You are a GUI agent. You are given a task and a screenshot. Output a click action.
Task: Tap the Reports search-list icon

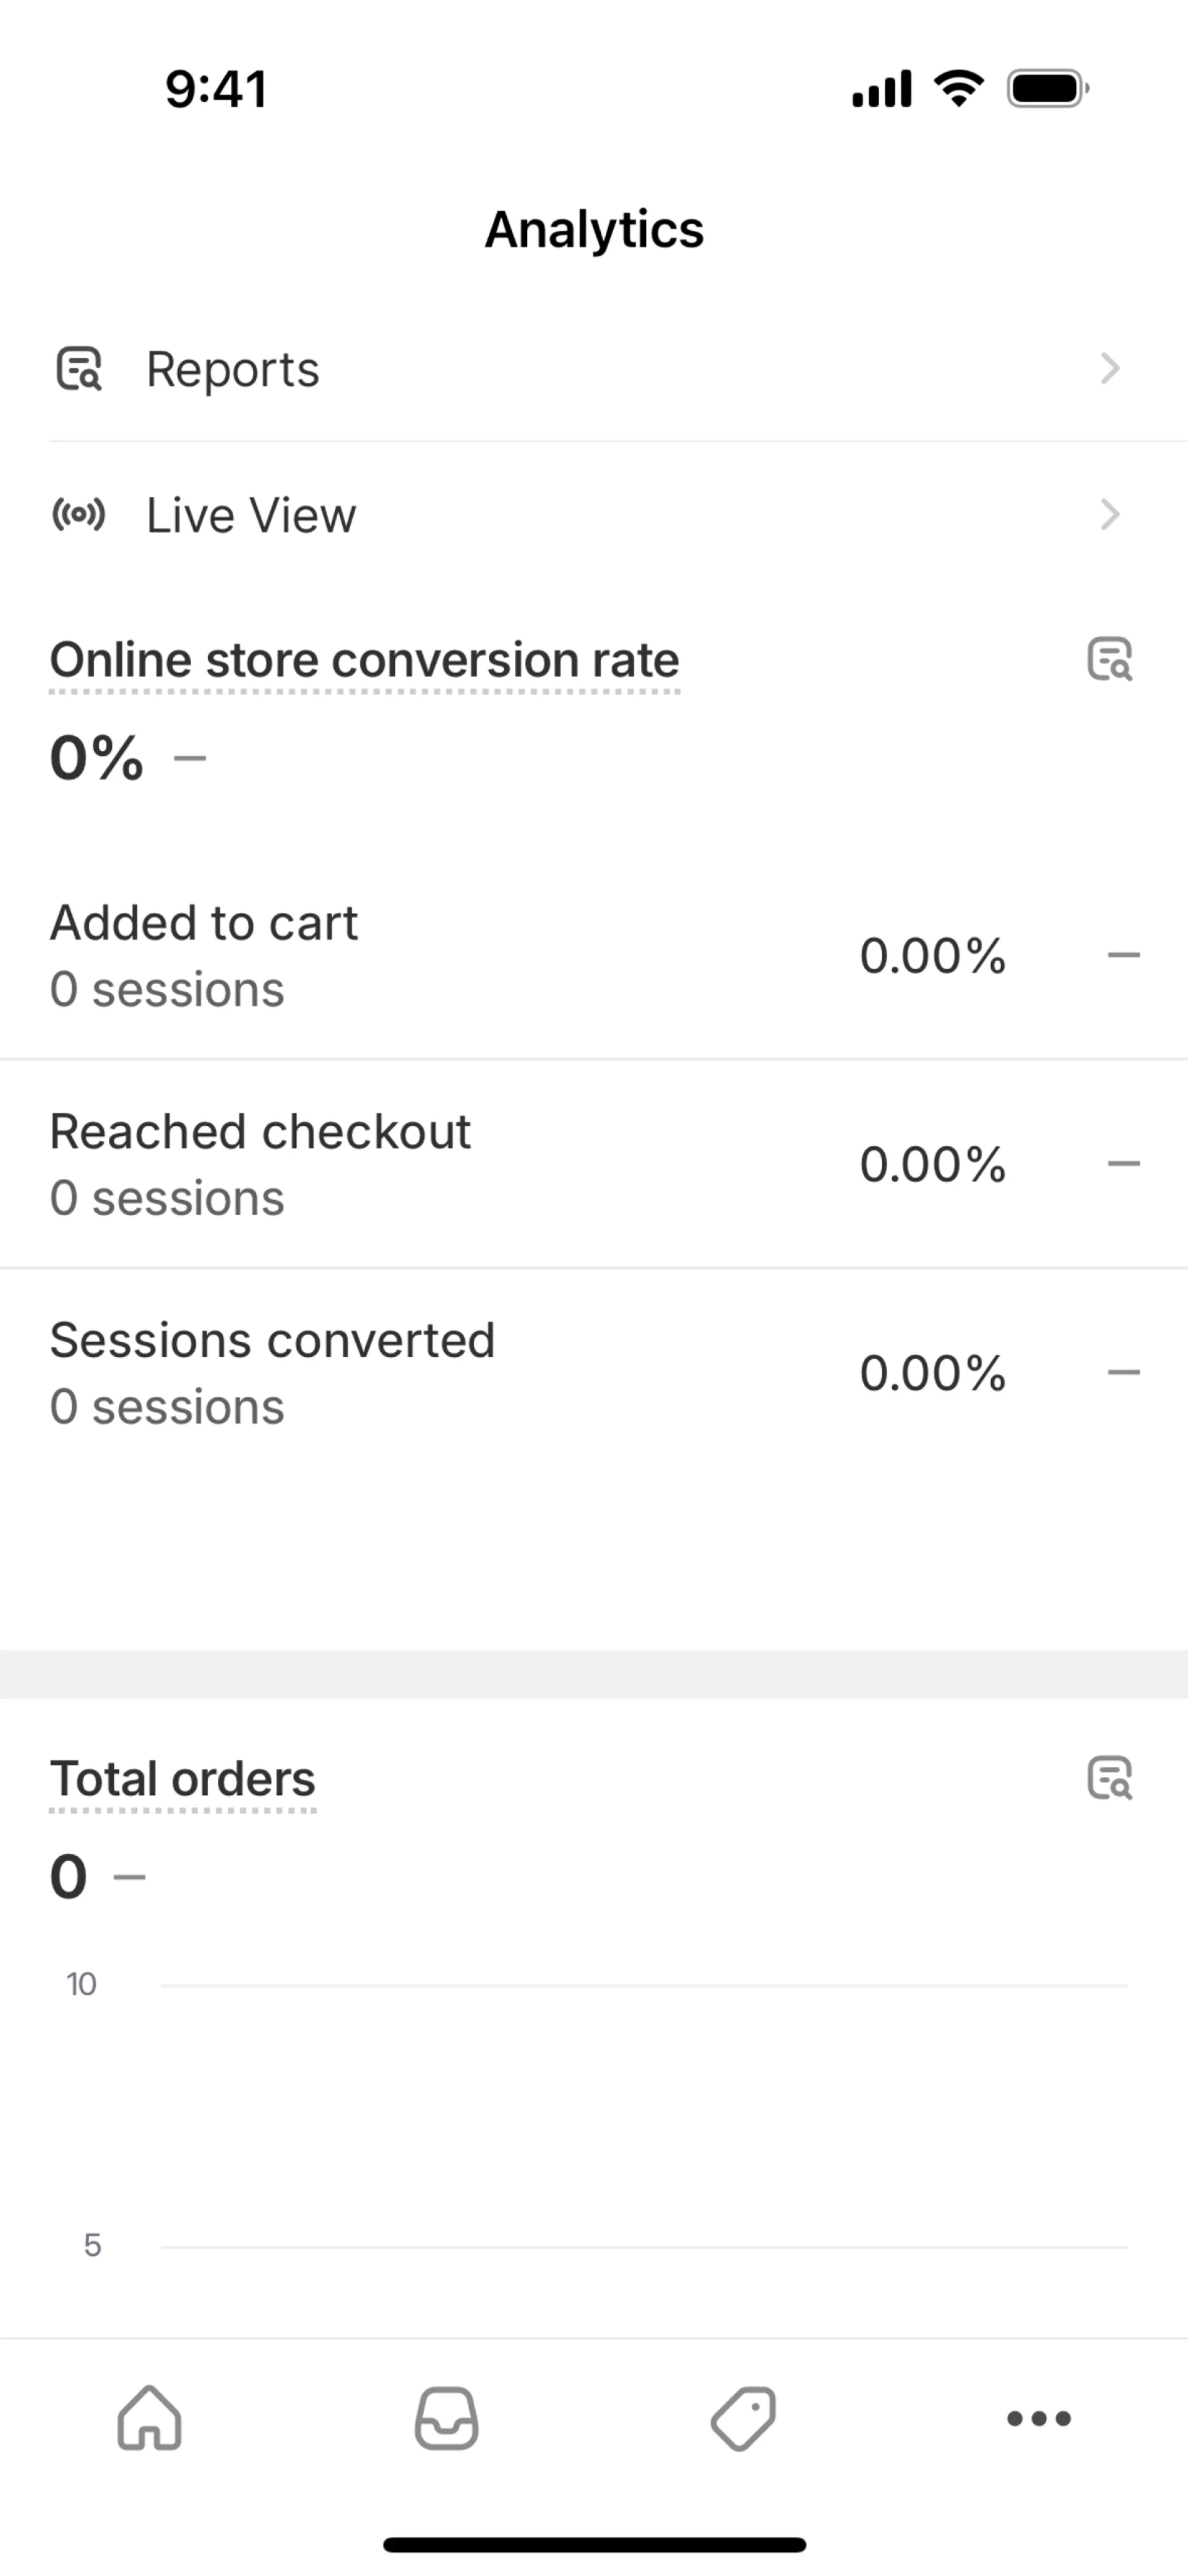tap(78, 369)
